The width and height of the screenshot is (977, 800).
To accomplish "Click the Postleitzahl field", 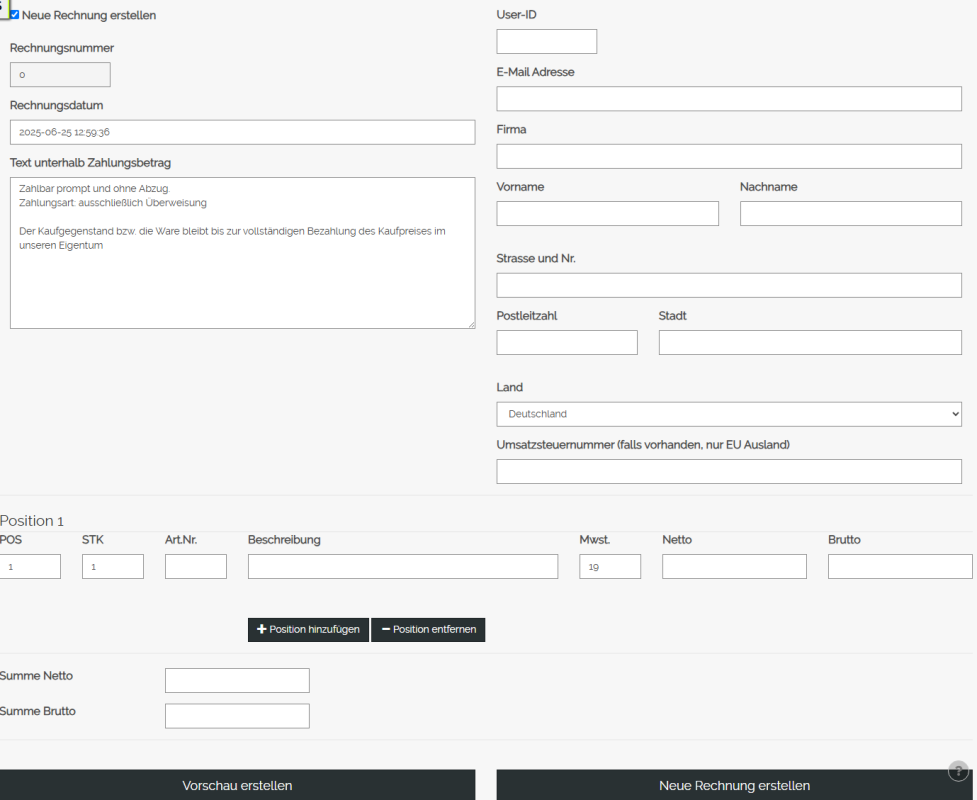I will click(x=566, y=342).
